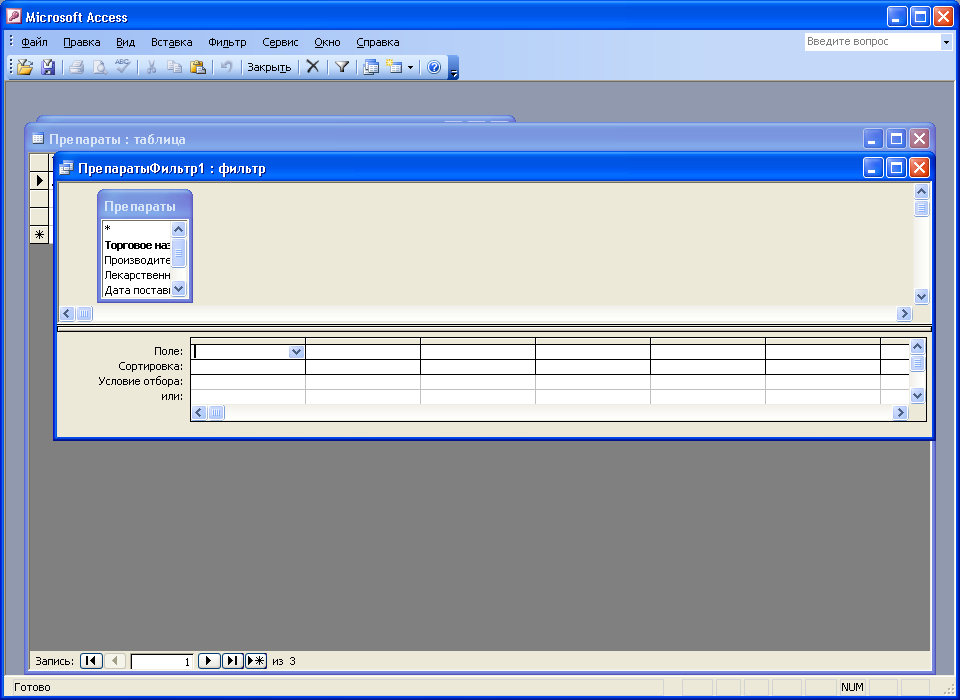The height and width of the screenshot is (700, 960).
Task: Open the New Object dropdown arrow
Action: (x=410, y=67)
